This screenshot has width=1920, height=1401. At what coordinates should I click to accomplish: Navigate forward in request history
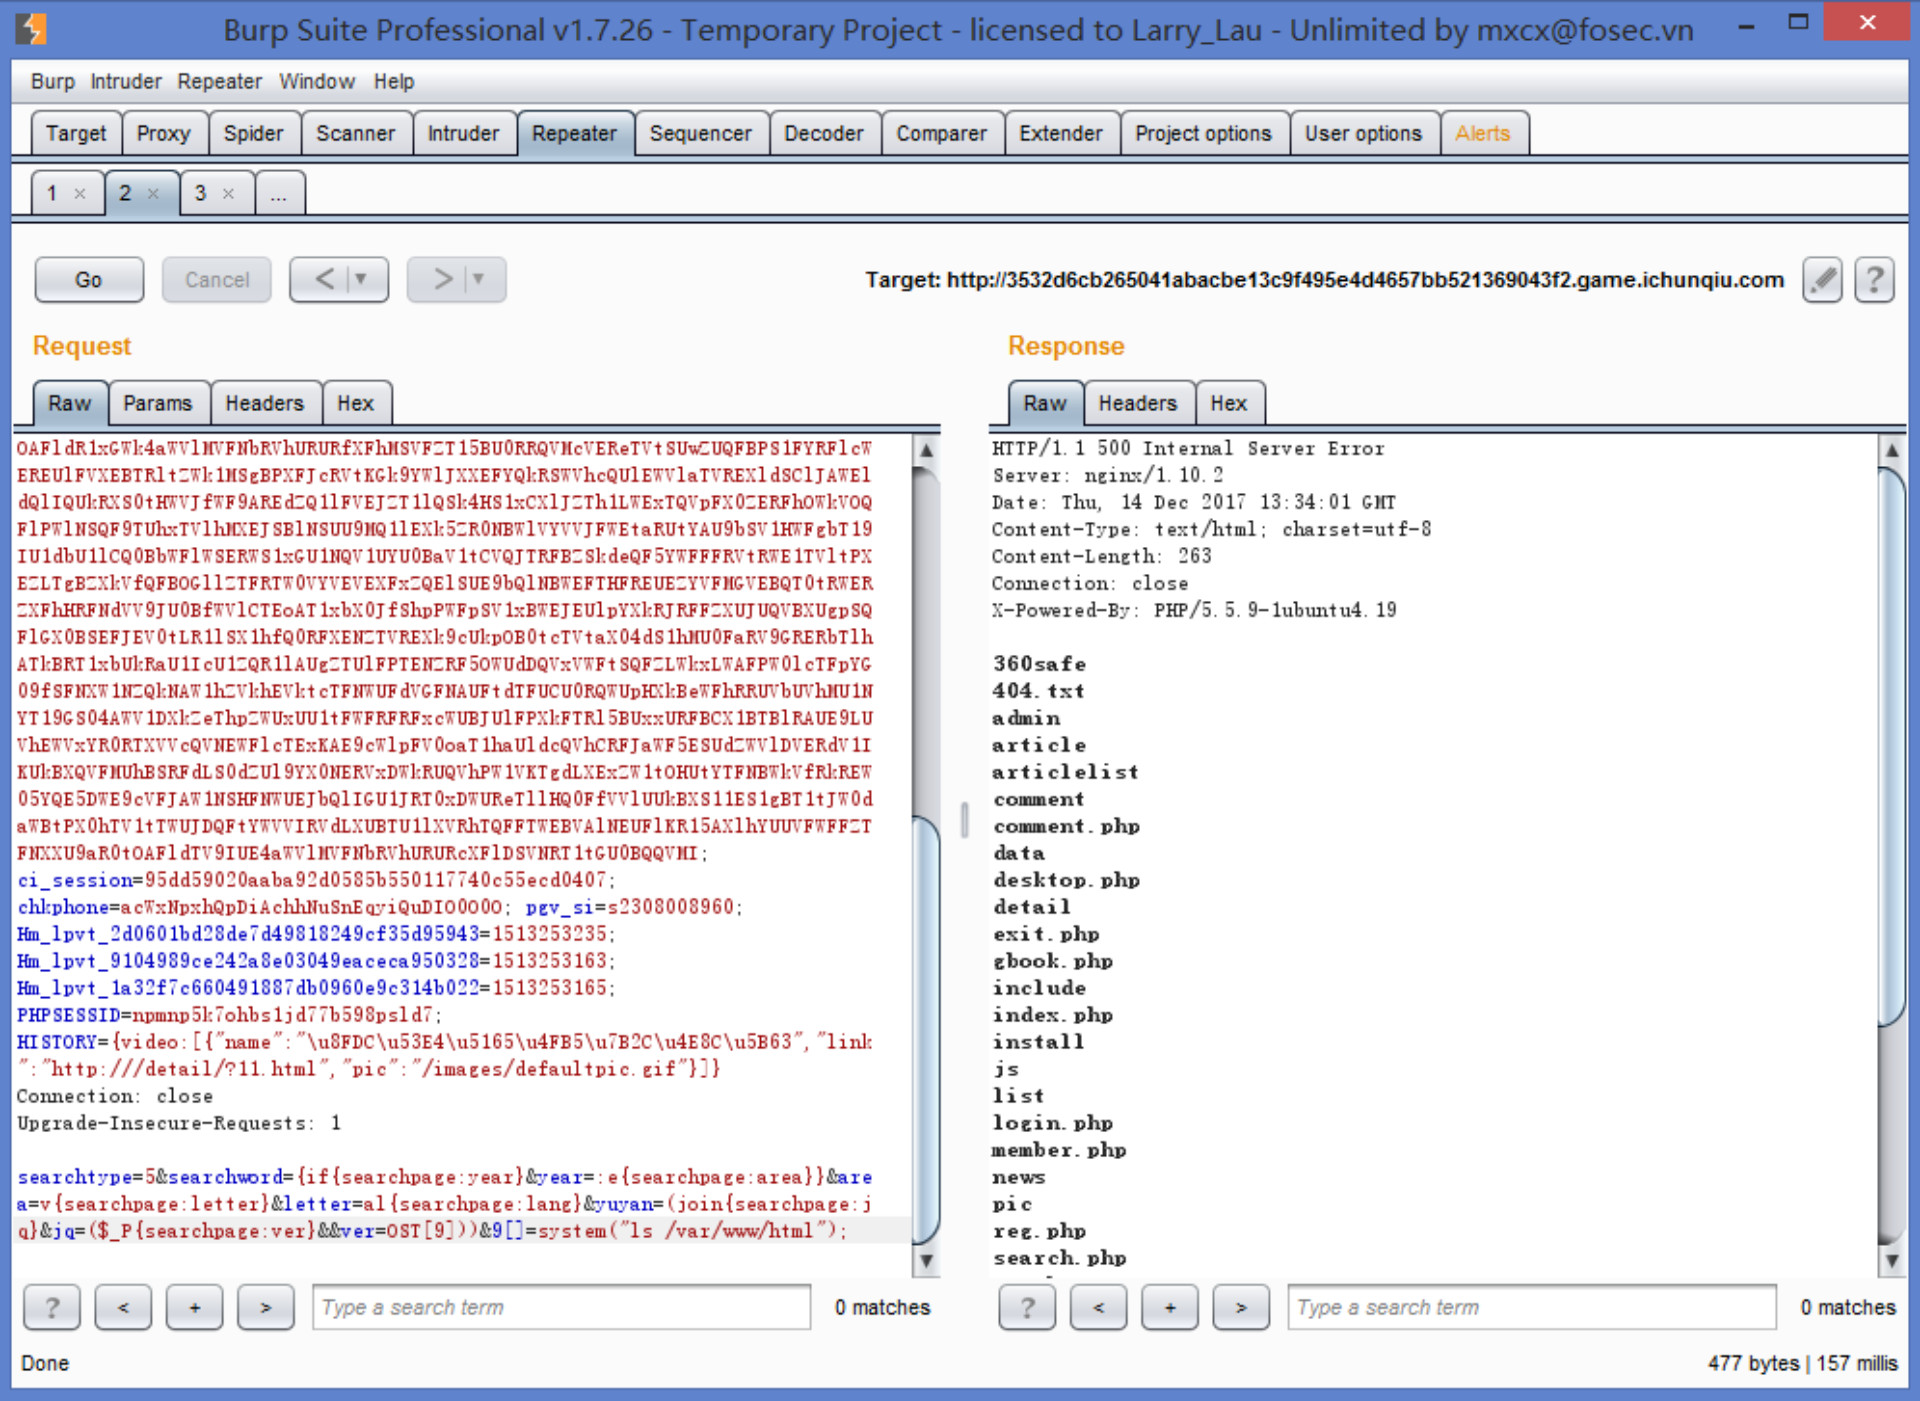tap(440, 279)
